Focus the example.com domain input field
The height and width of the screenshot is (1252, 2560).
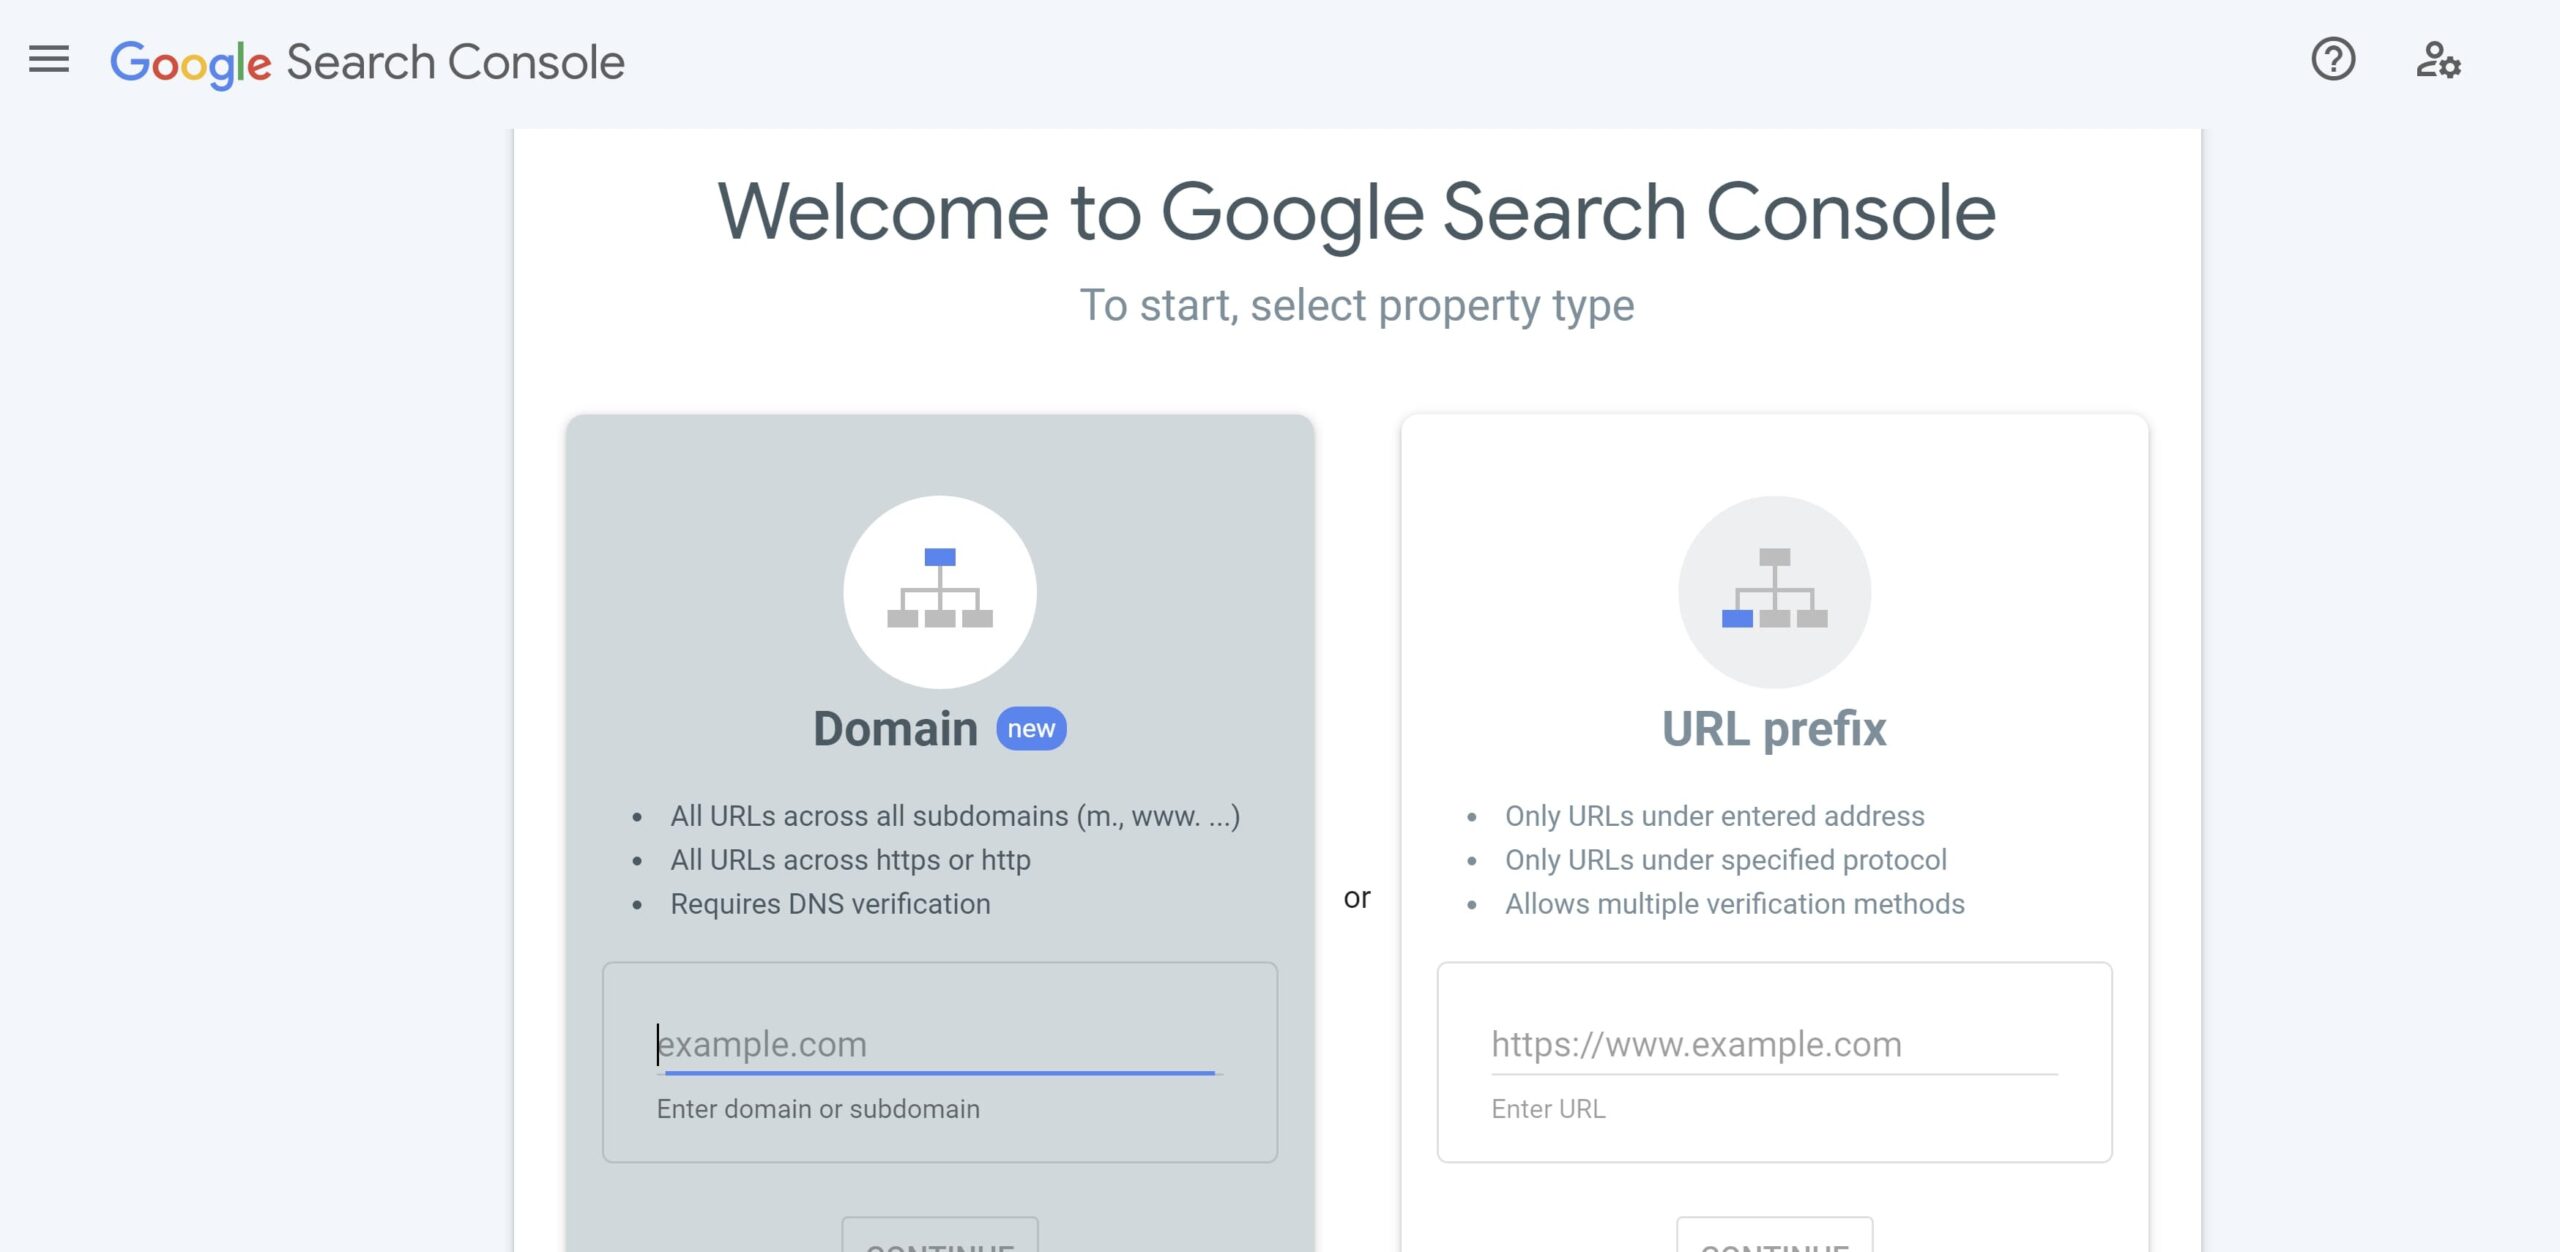[x=938, y=1044]
